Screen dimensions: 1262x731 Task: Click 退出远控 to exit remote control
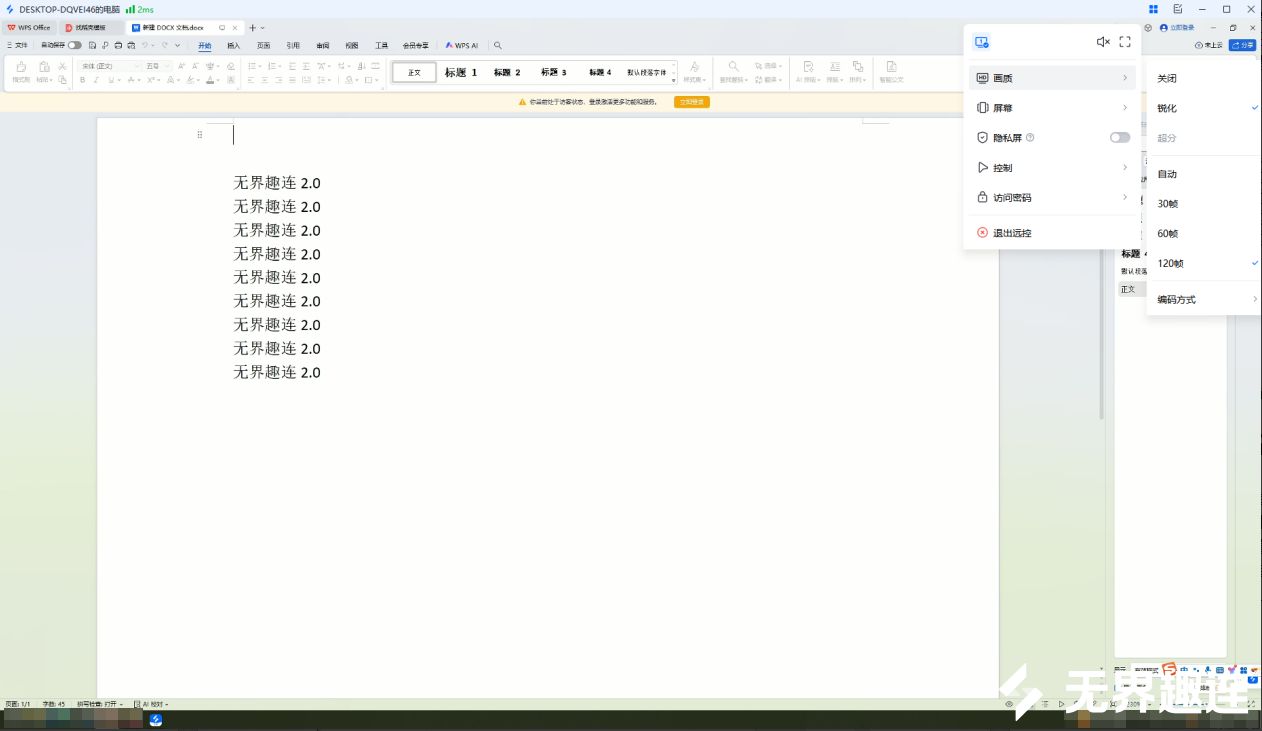click(1012, 233)
